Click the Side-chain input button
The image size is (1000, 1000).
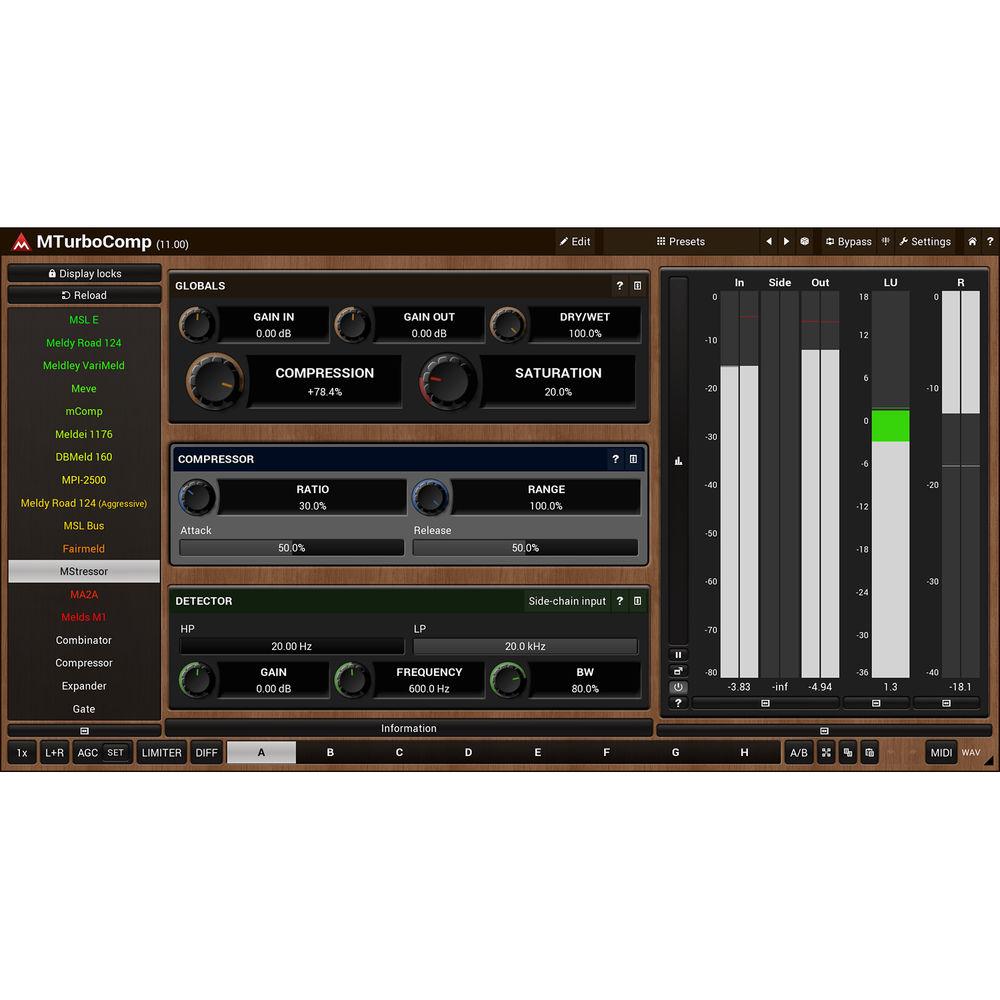click(566, 602)
